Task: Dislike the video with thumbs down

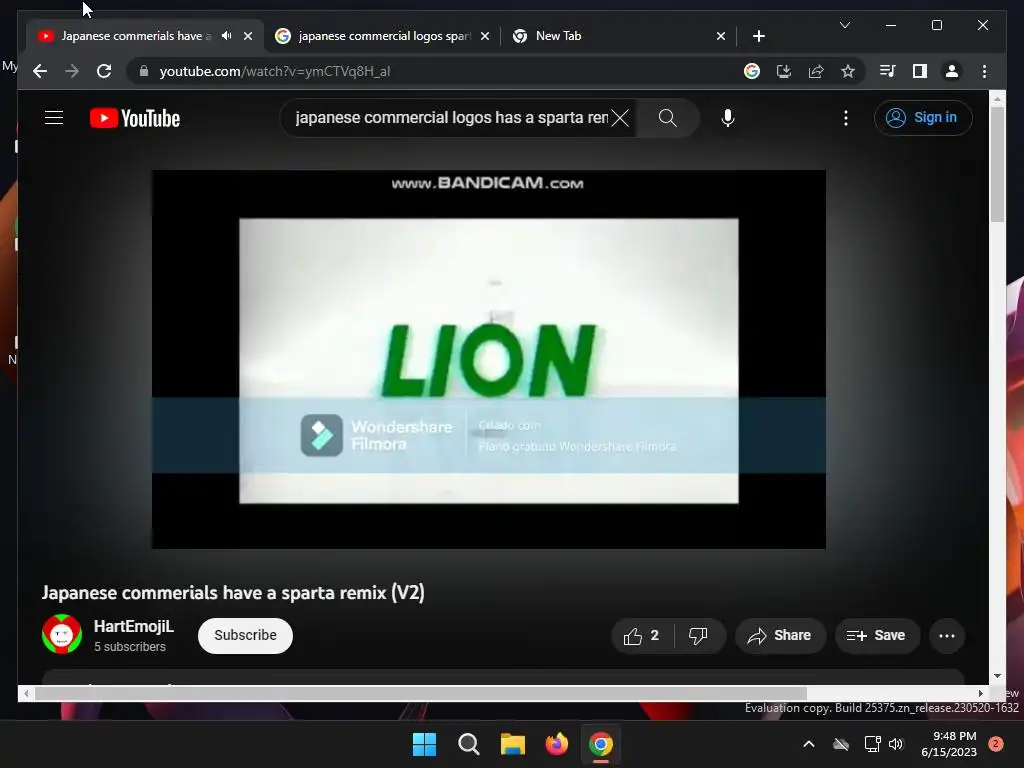Action: pos(699,636)
